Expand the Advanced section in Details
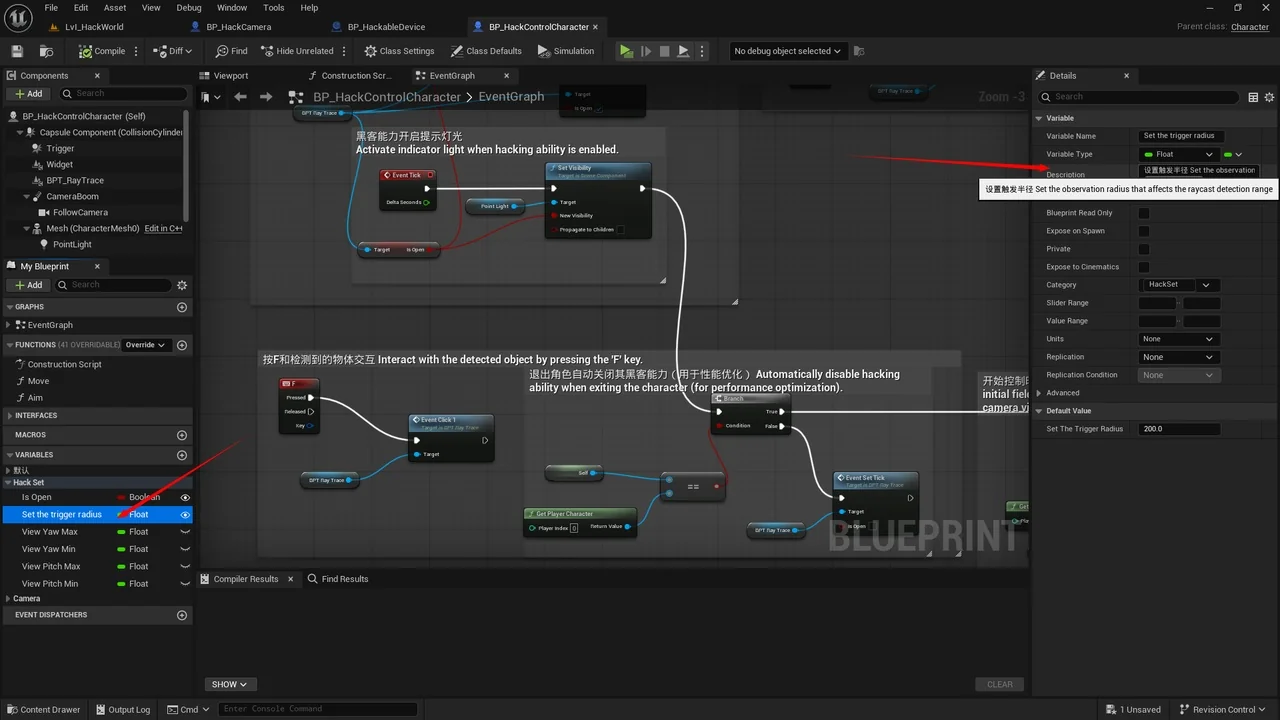Screen dimensions: 1280x720 (1062, 393)
